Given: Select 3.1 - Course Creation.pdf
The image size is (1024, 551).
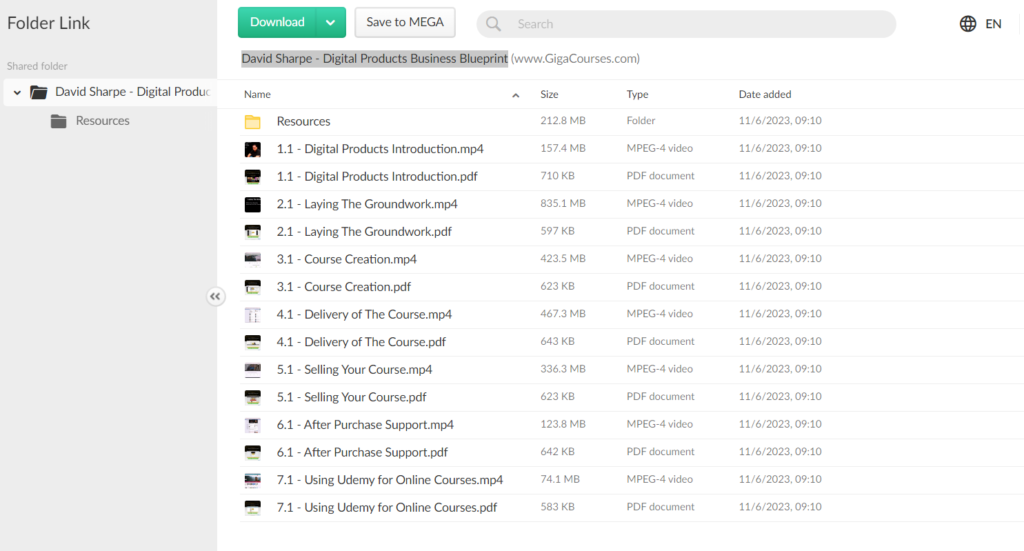Looking at the screenshot, I should click(x=344, y=287).
